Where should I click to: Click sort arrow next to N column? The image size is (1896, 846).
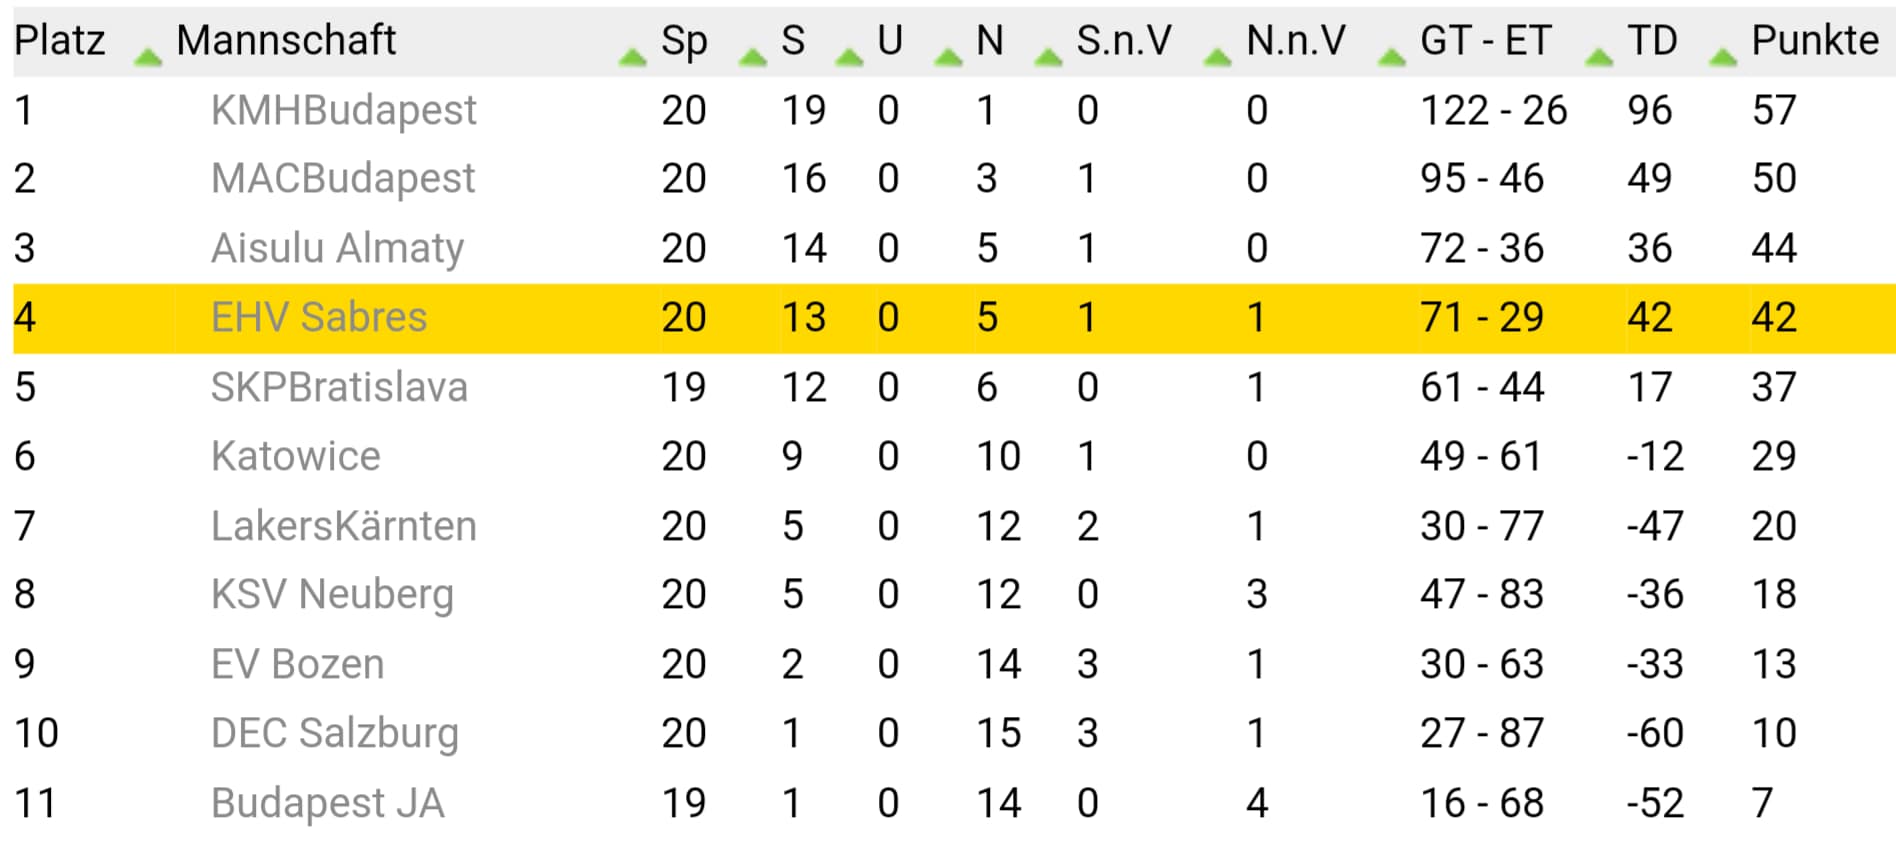click(1048, 58)
